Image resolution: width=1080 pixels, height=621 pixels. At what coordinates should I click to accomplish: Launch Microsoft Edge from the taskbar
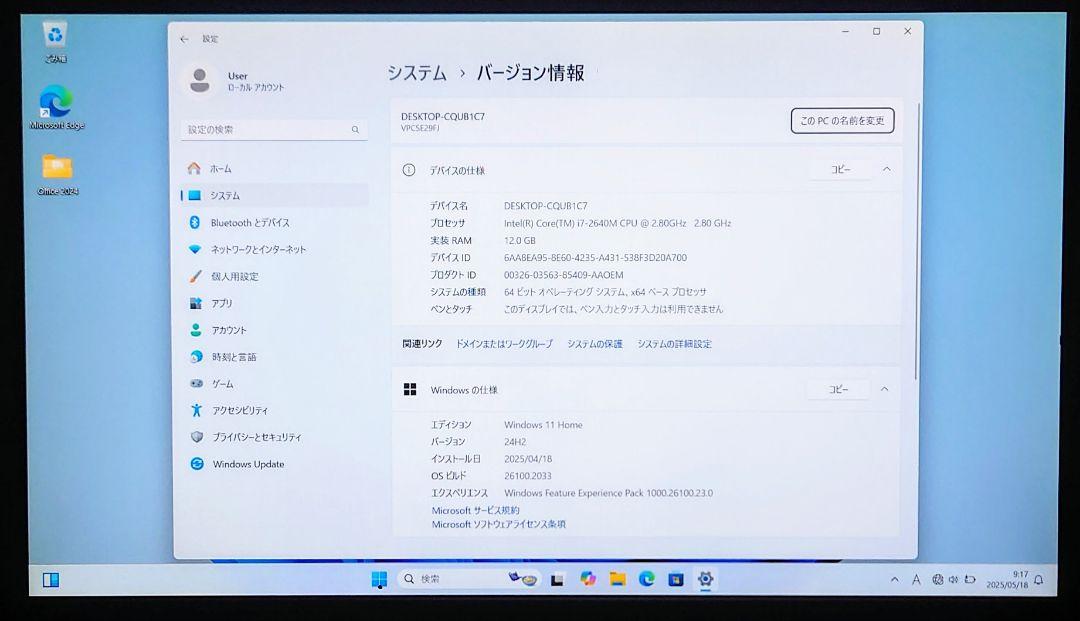click(647, 579)
